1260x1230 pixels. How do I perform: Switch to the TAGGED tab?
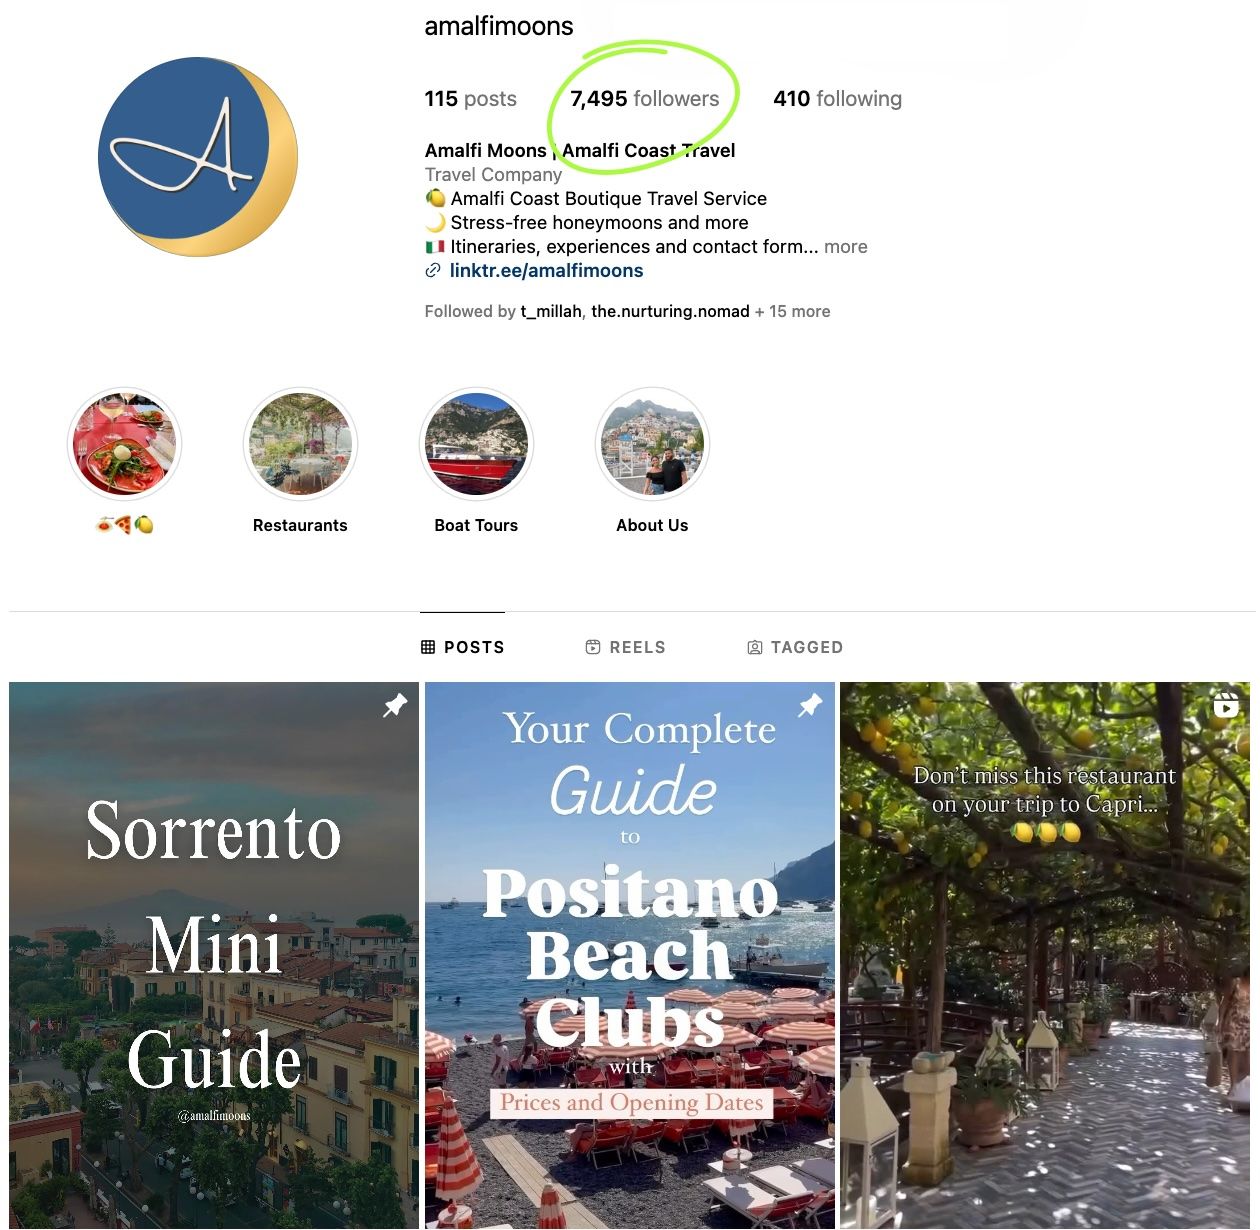pyautogui.click(x=795, y=647)
